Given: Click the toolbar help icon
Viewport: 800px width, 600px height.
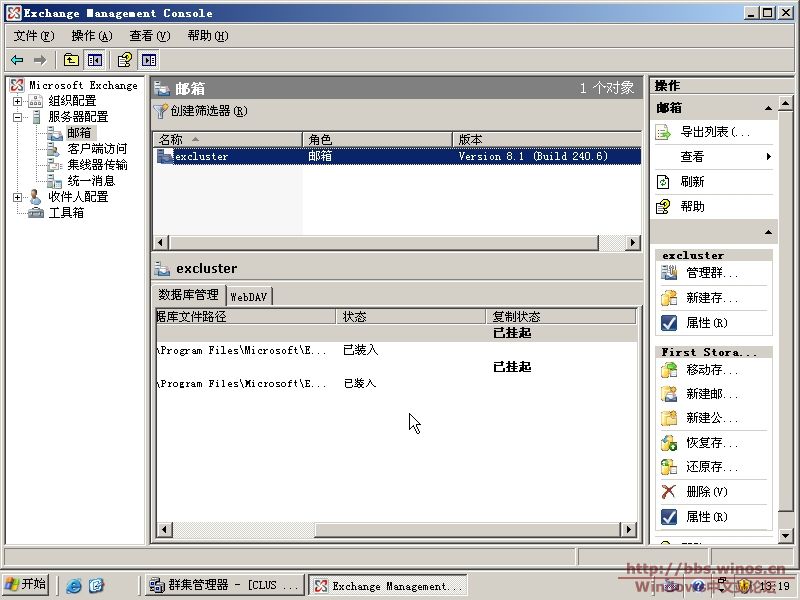Looking at the screenshot, I should (x=125, y=60).
